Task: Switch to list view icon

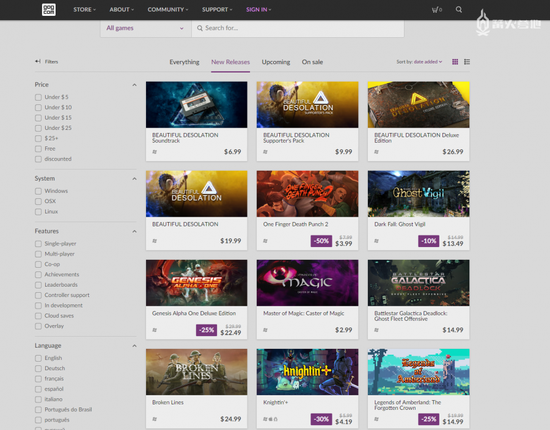Action: click(x=467, y=62)
